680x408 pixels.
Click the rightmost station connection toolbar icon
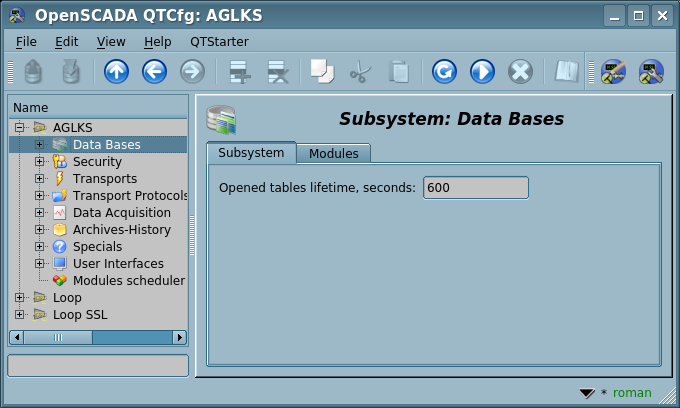coord(652,72)
